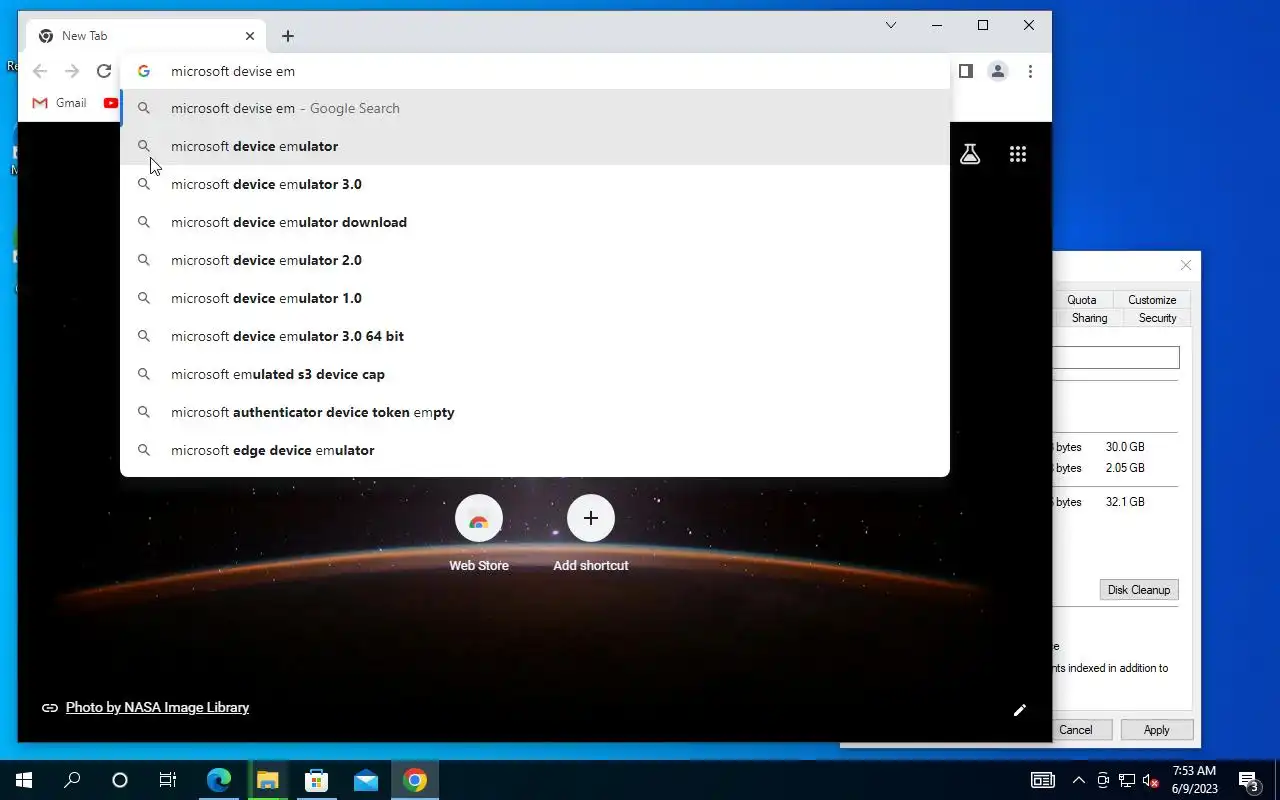Customize this page with pencil icon
1280x800 pixels.
[x=1020, y=710]
